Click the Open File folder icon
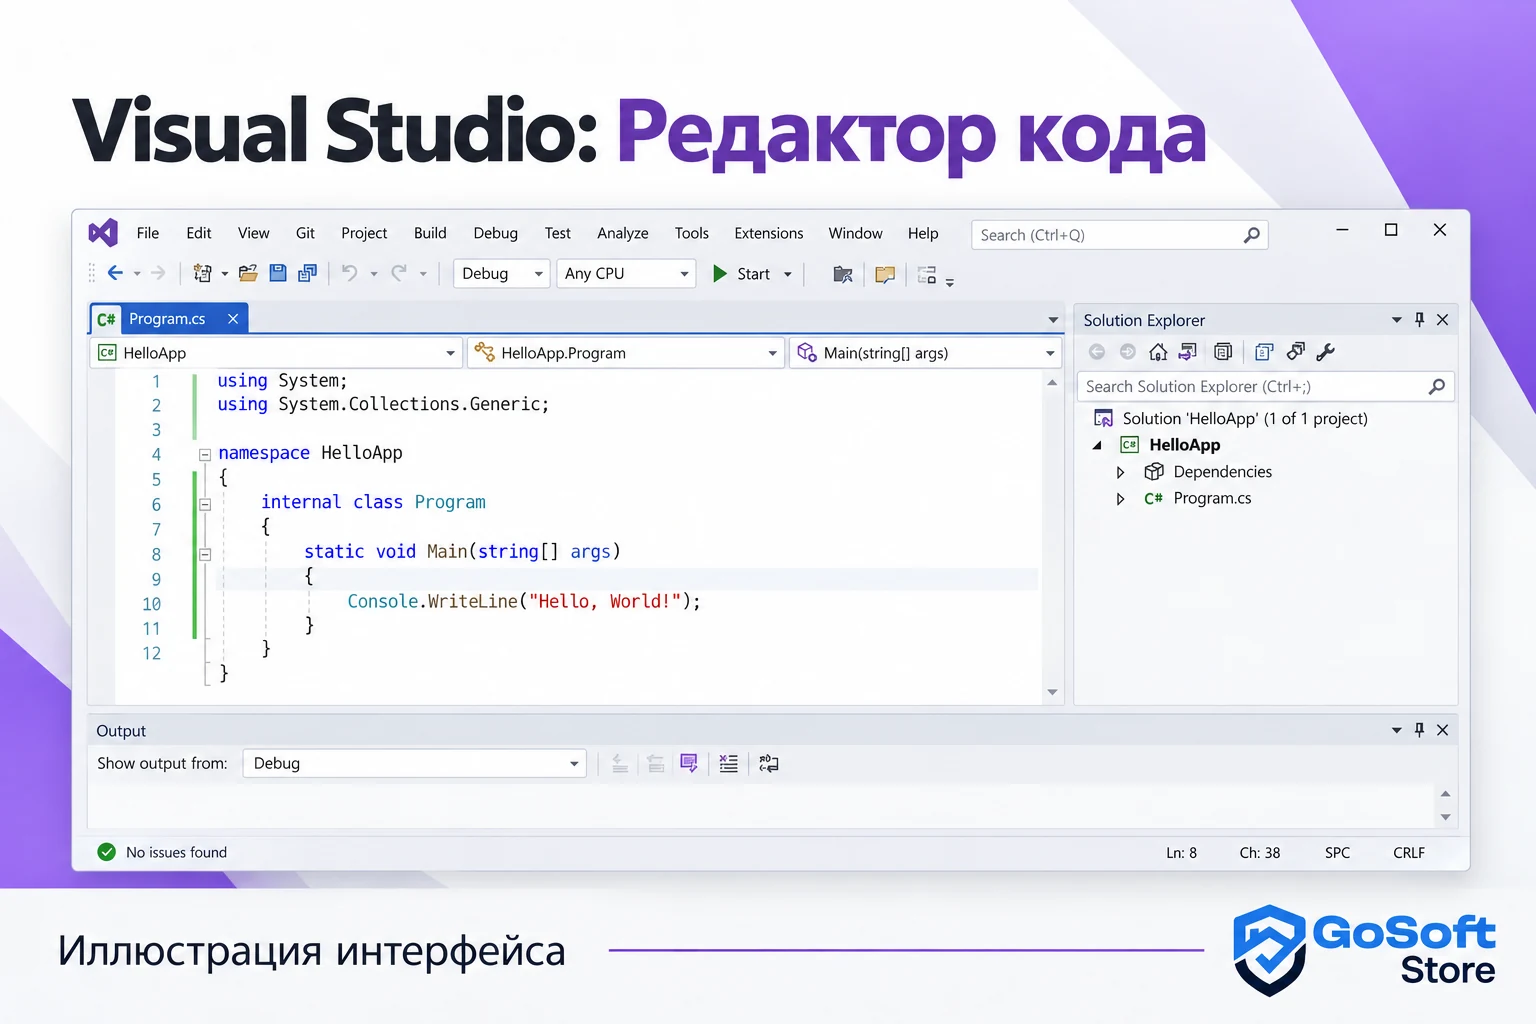1536x1024 pixels. point(248,273)
